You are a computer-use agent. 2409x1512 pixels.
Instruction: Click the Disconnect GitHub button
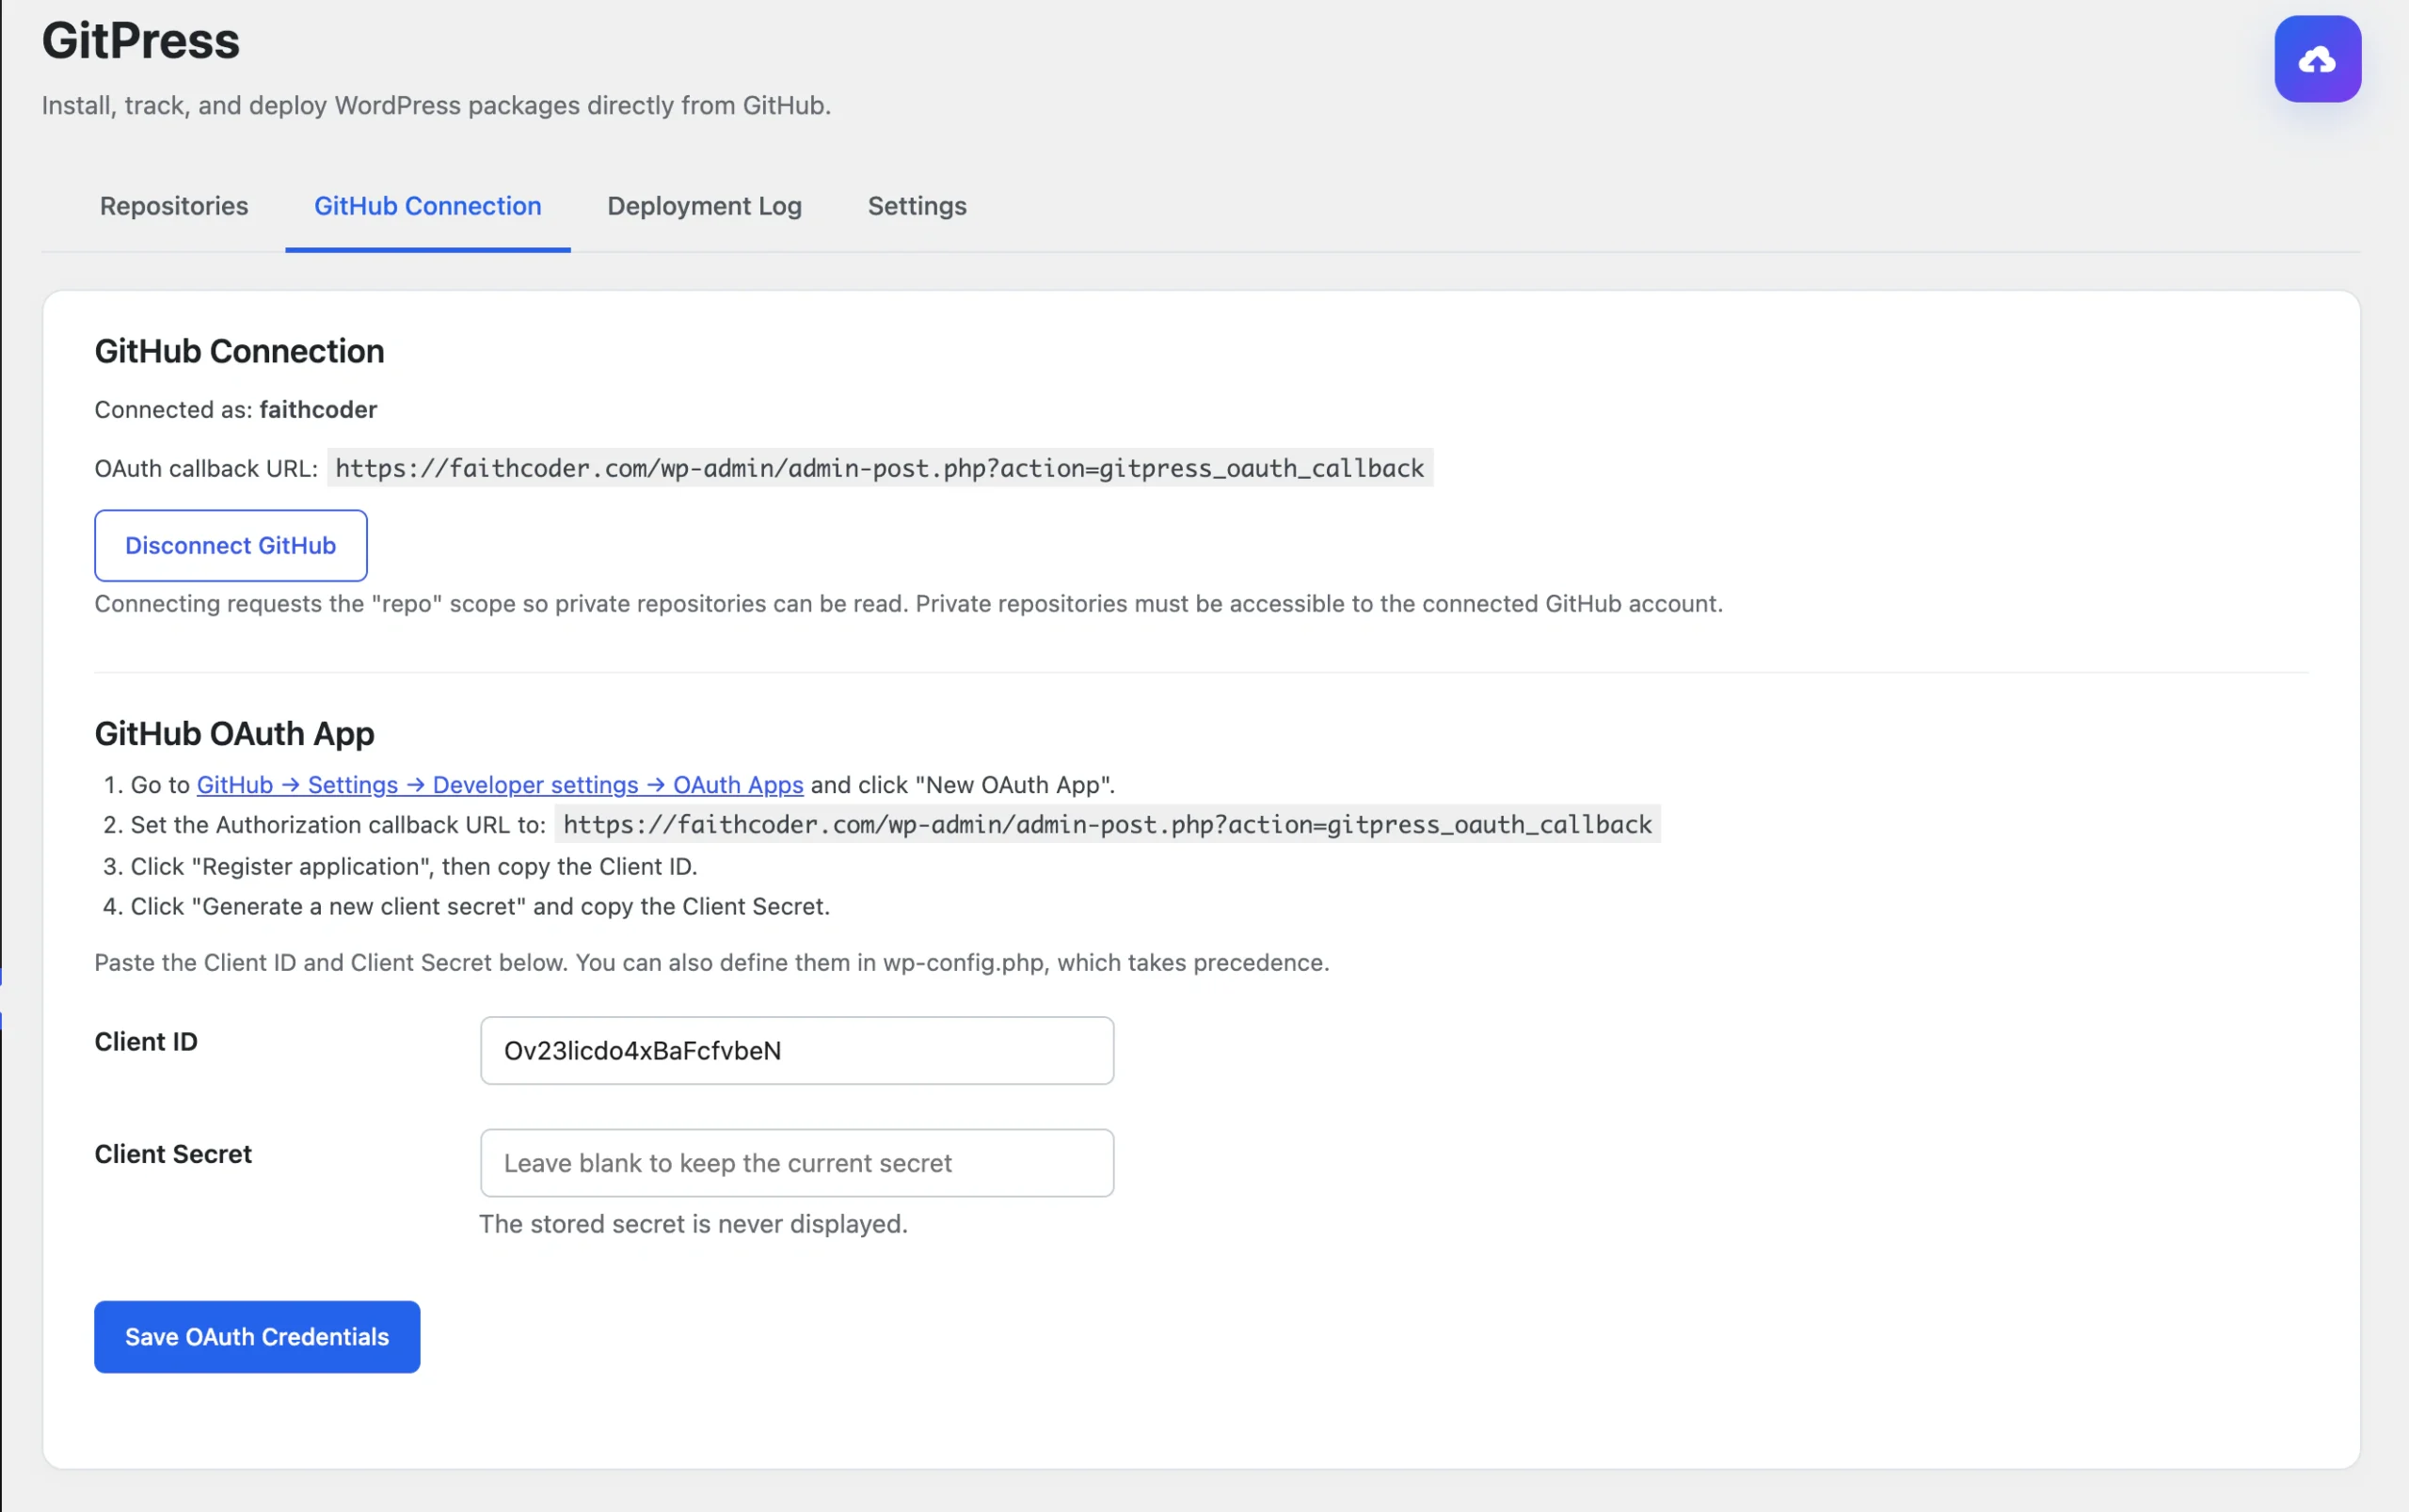pyautogui.click(x=231, y=545)
